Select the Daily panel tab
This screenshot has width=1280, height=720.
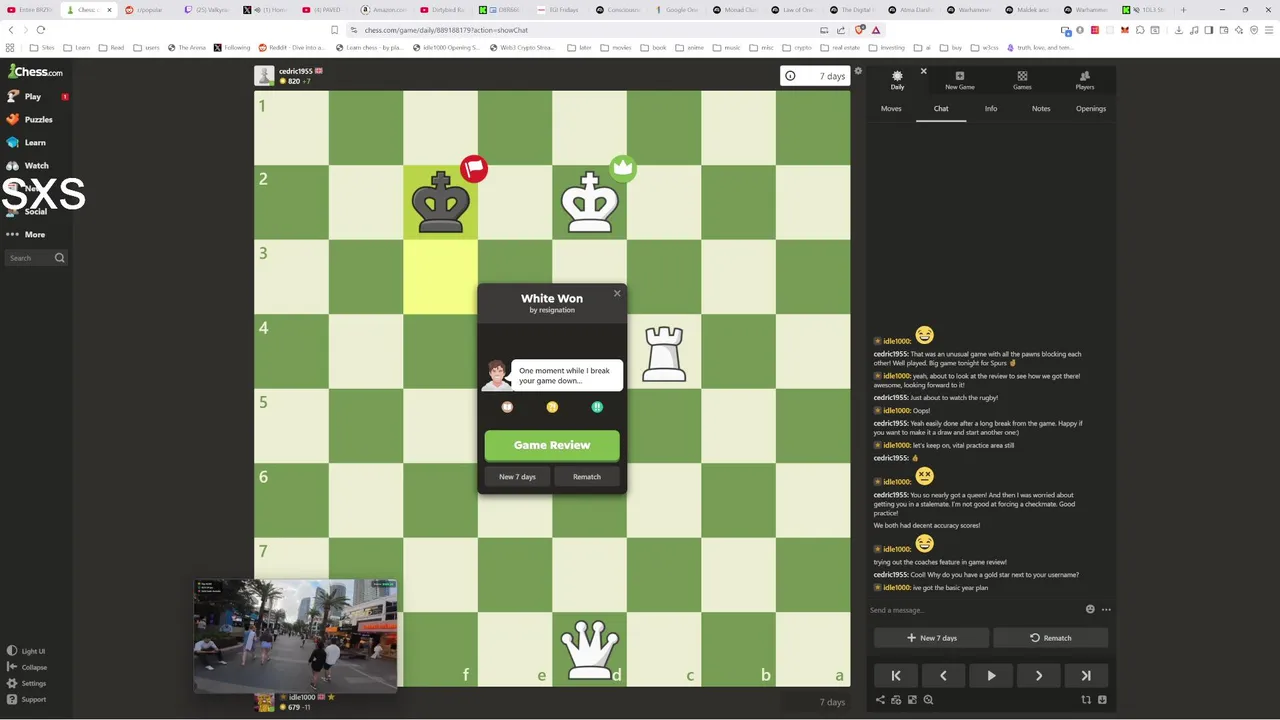pyautogui.click(x=897, y=80)
